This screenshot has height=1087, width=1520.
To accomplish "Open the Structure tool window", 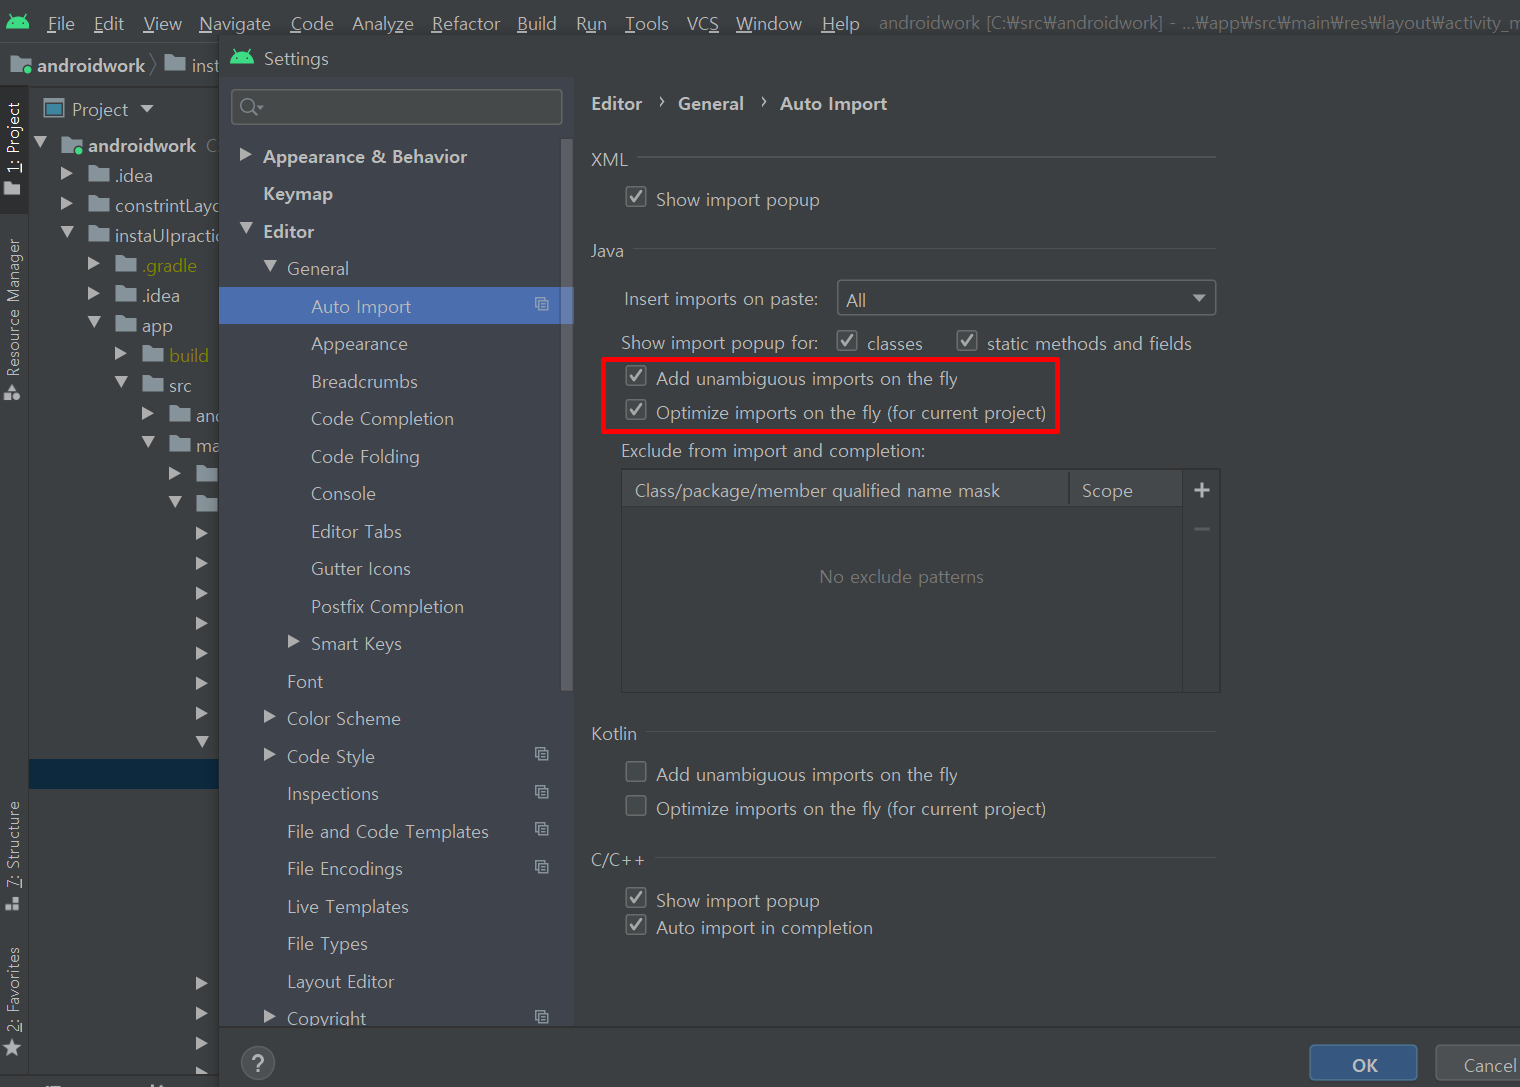I will [13, 855].
